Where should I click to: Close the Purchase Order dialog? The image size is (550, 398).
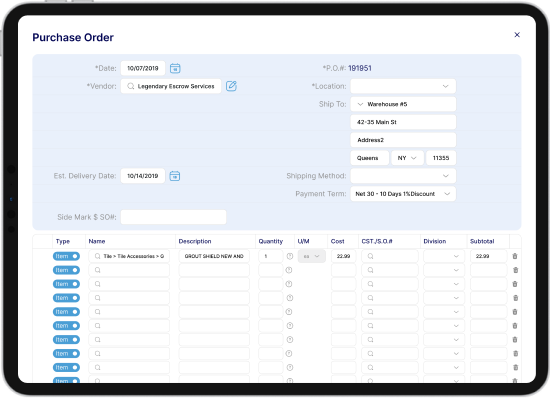[x=517, y=35]
